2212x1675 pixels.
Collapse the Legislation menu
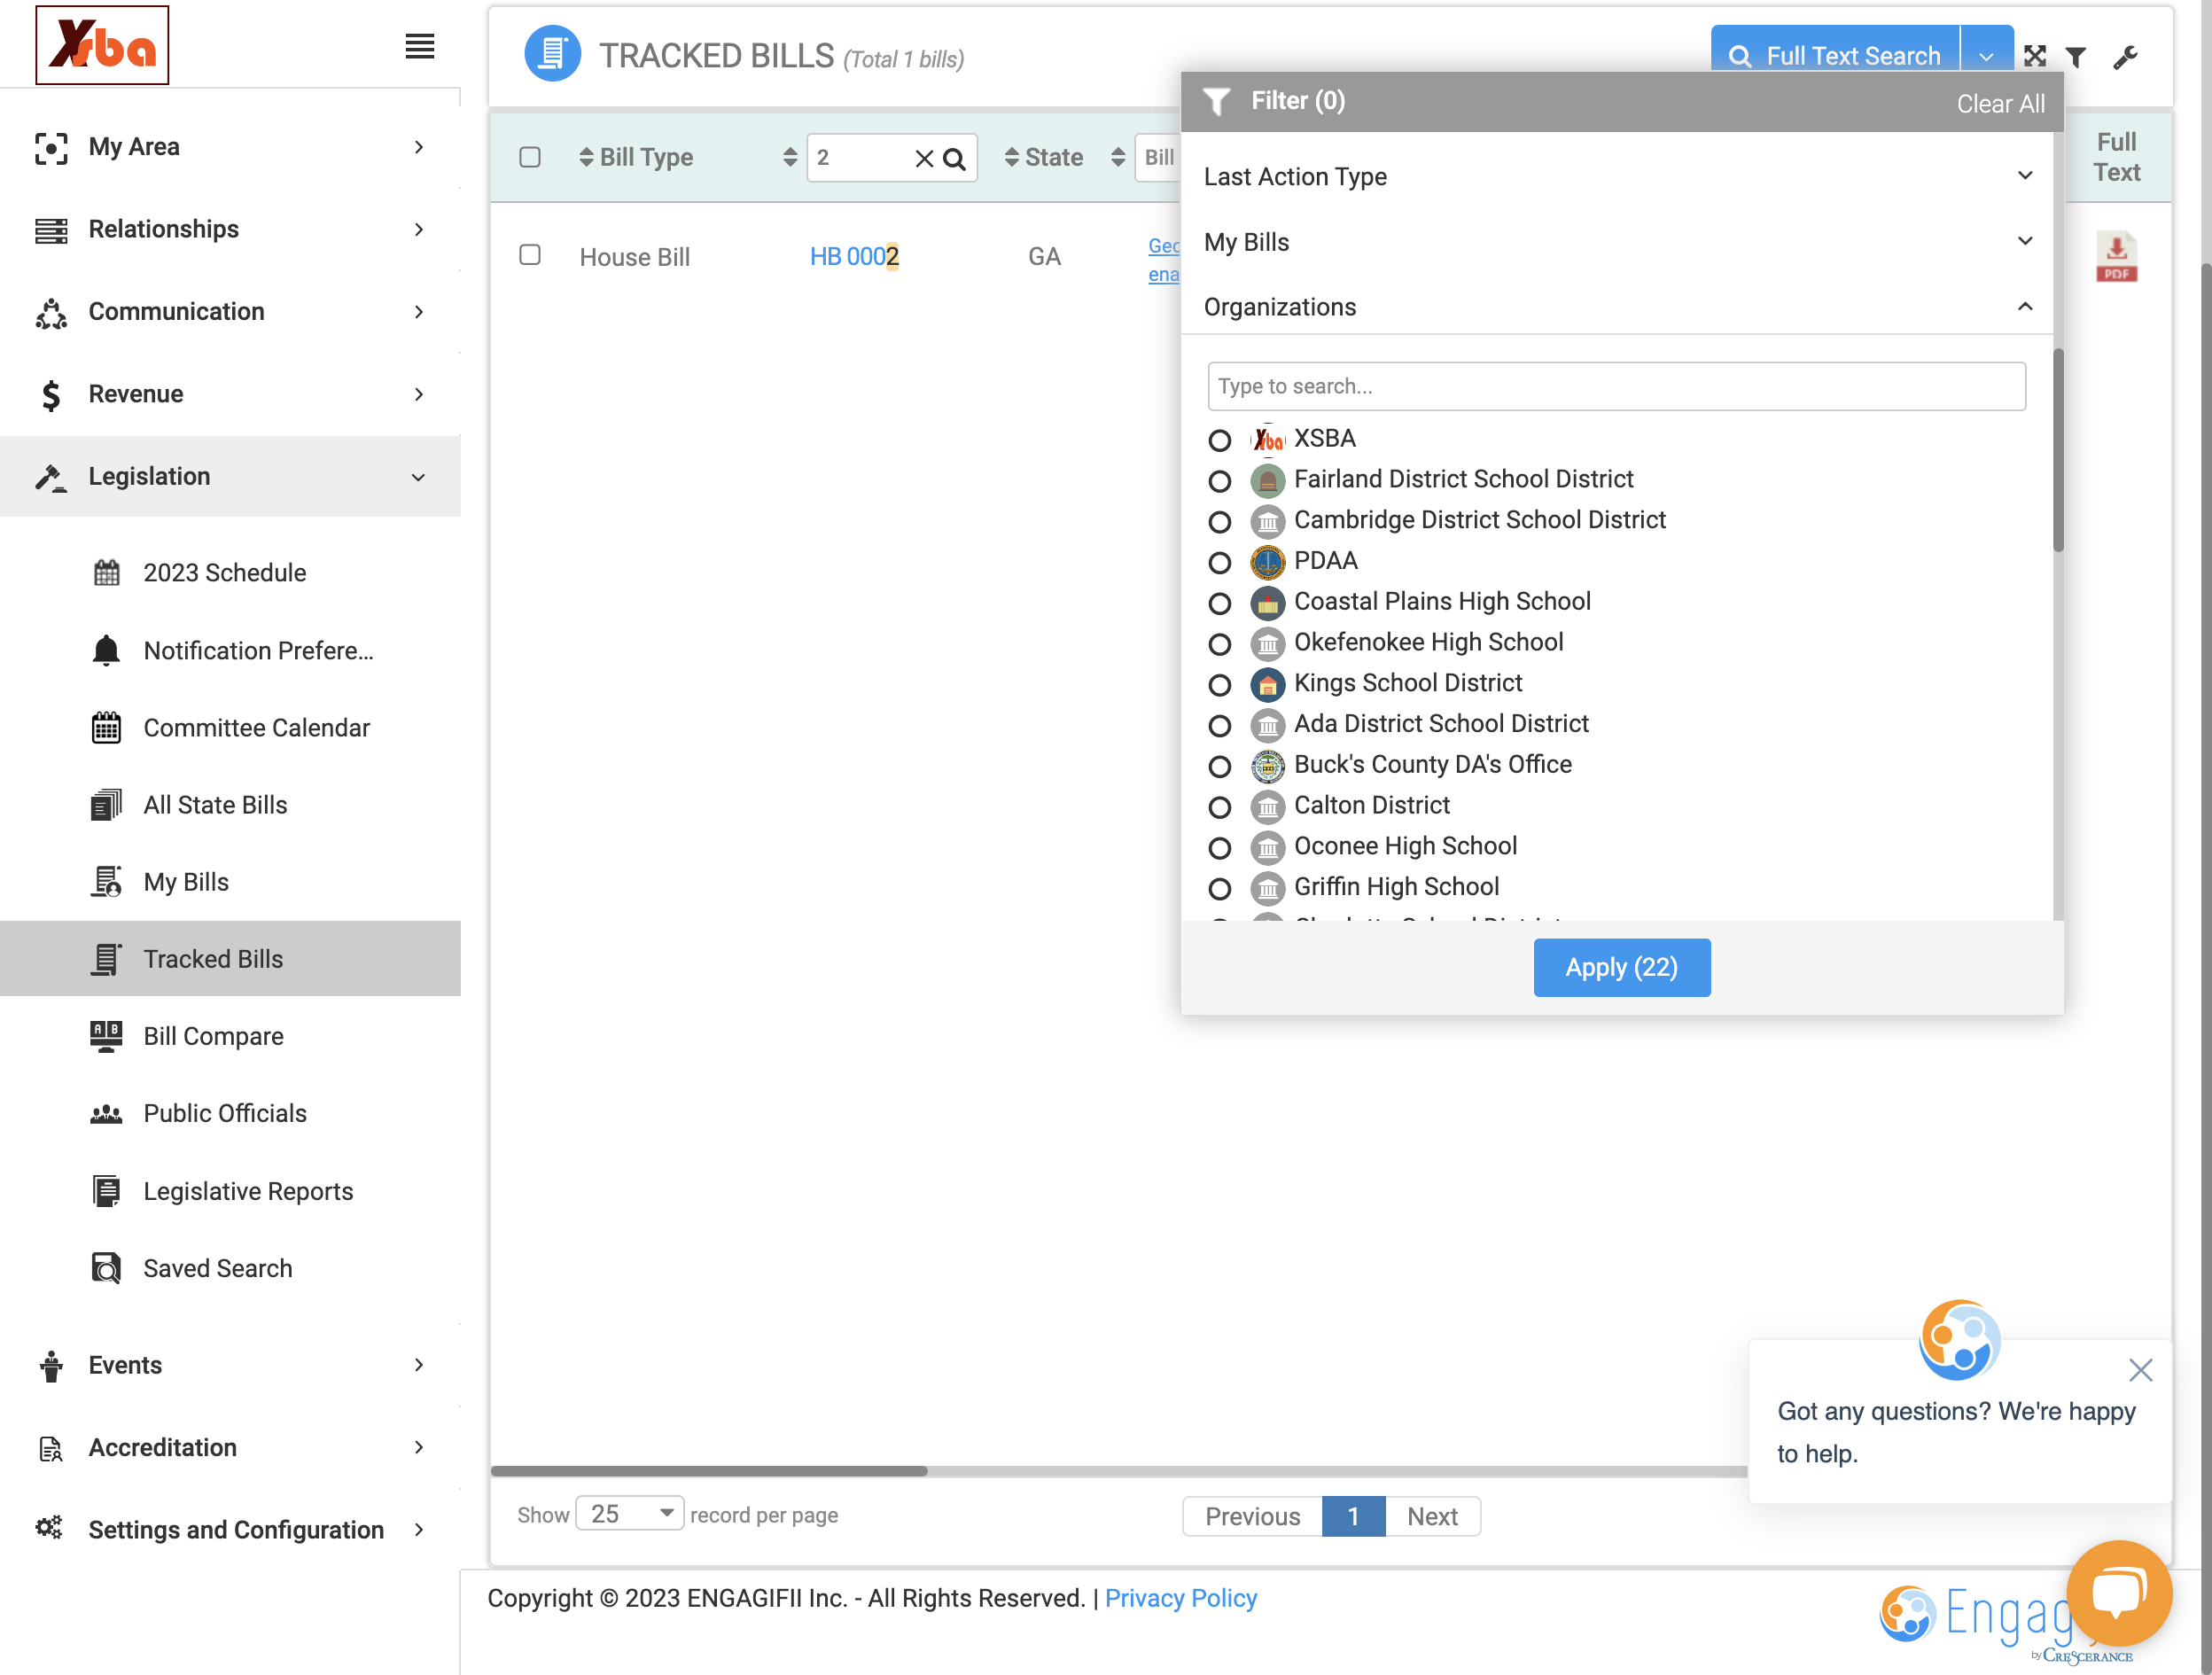231,476
